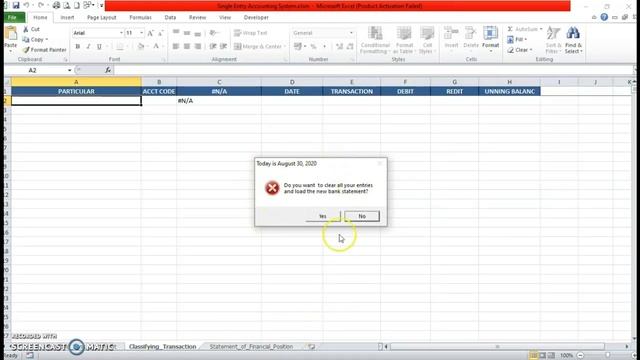Open the Page Layout tab

tap(102, 18)
